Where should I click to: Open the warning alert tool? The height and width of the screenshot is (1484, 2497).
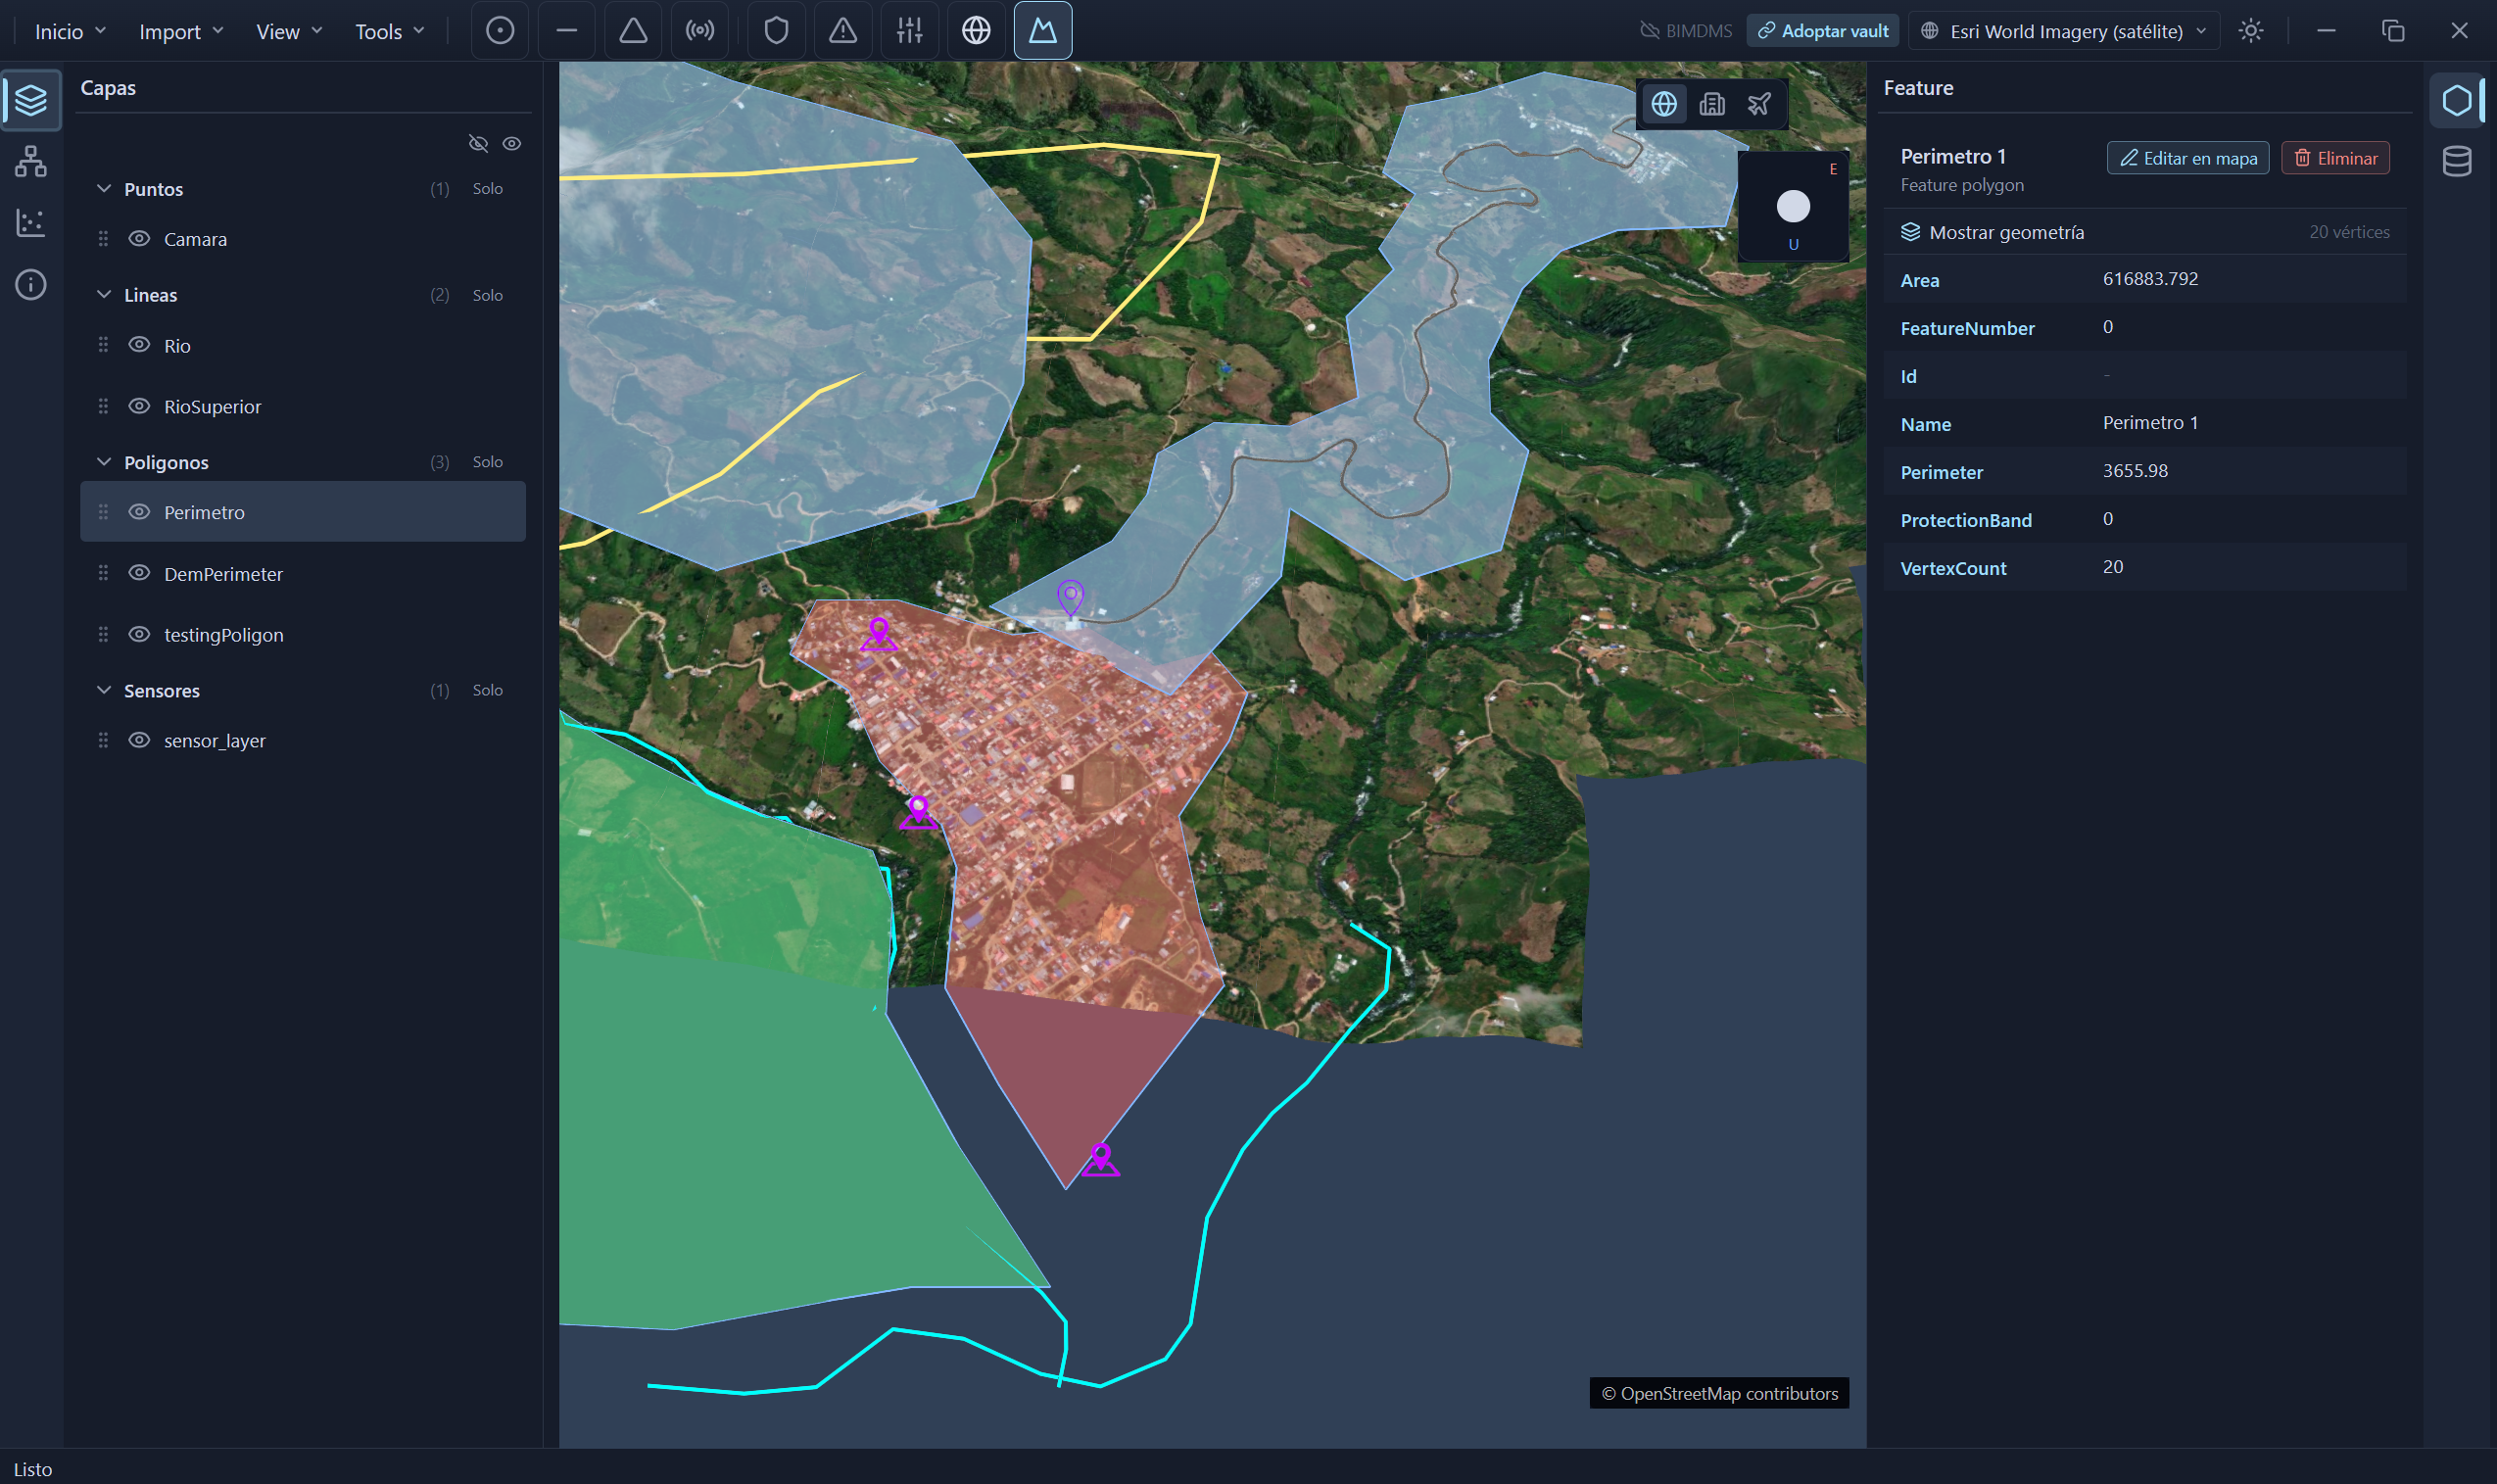(843, 31)
